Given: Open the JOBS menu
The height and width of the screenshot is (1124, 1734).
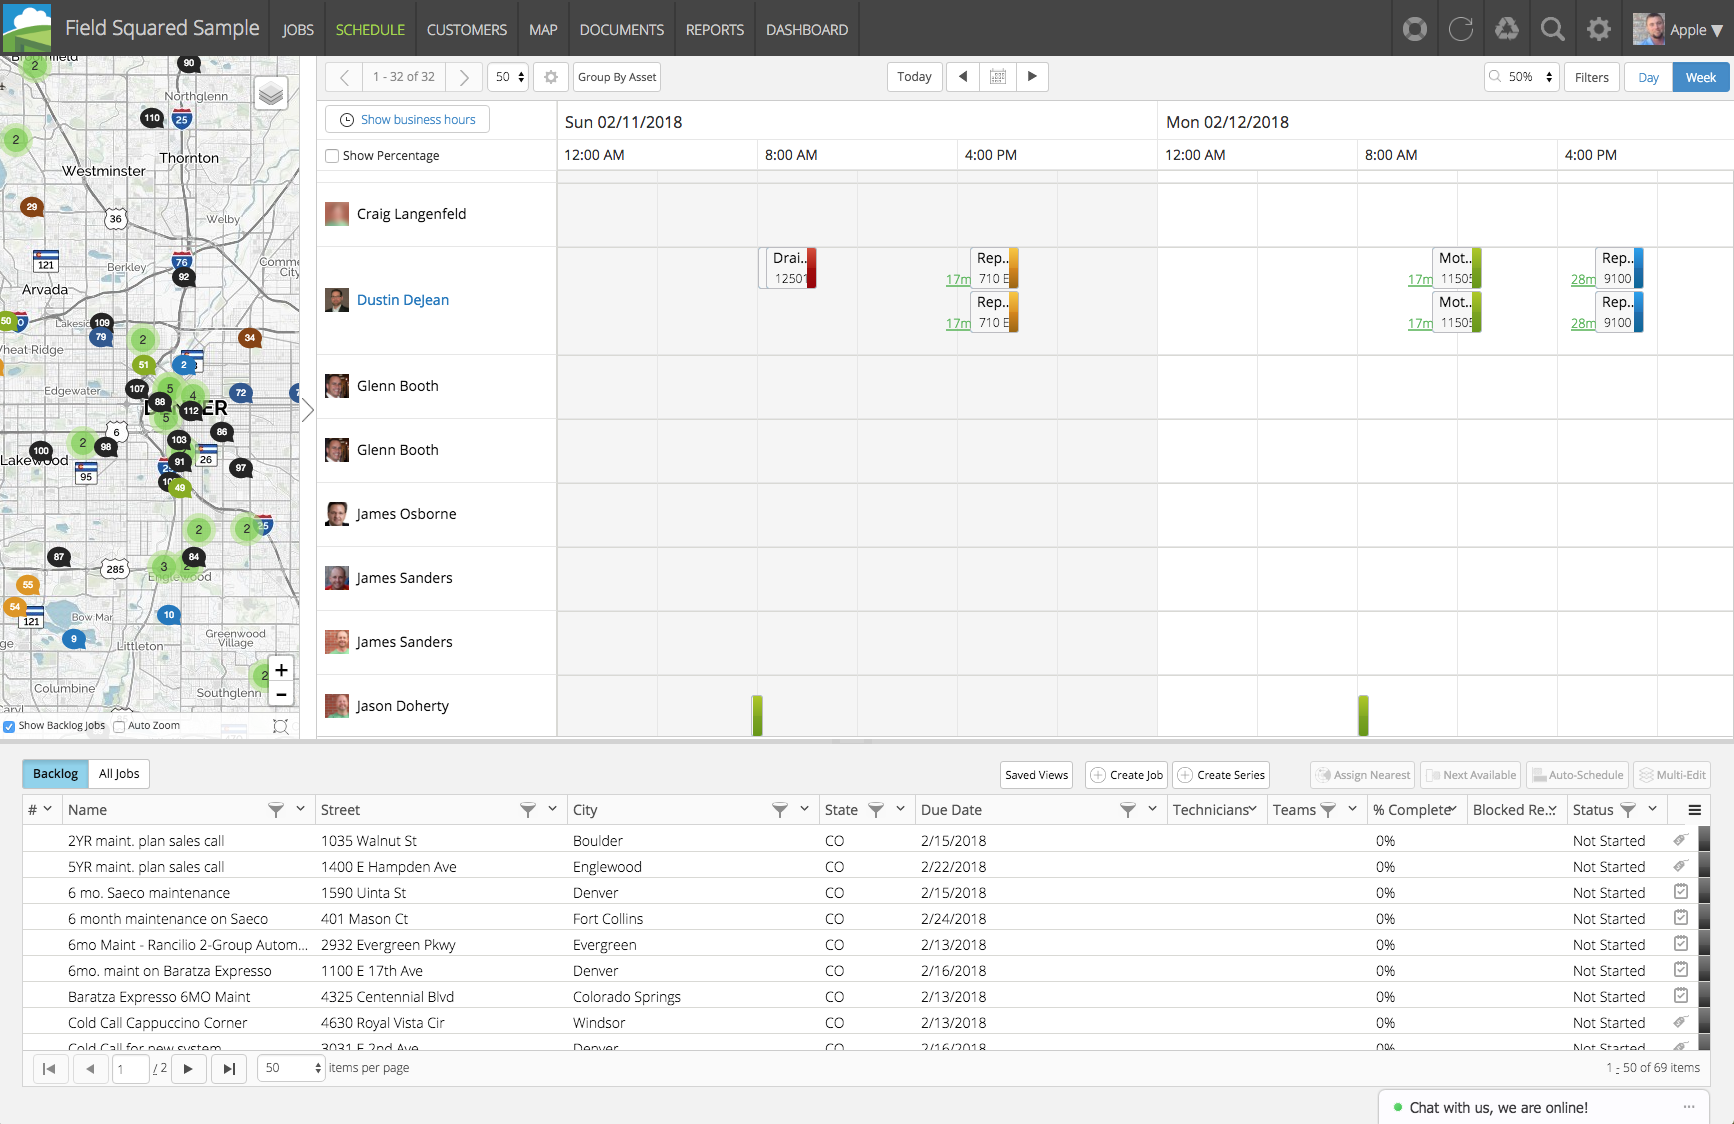Looking at the screenshot, I should [x=298, y=29].
